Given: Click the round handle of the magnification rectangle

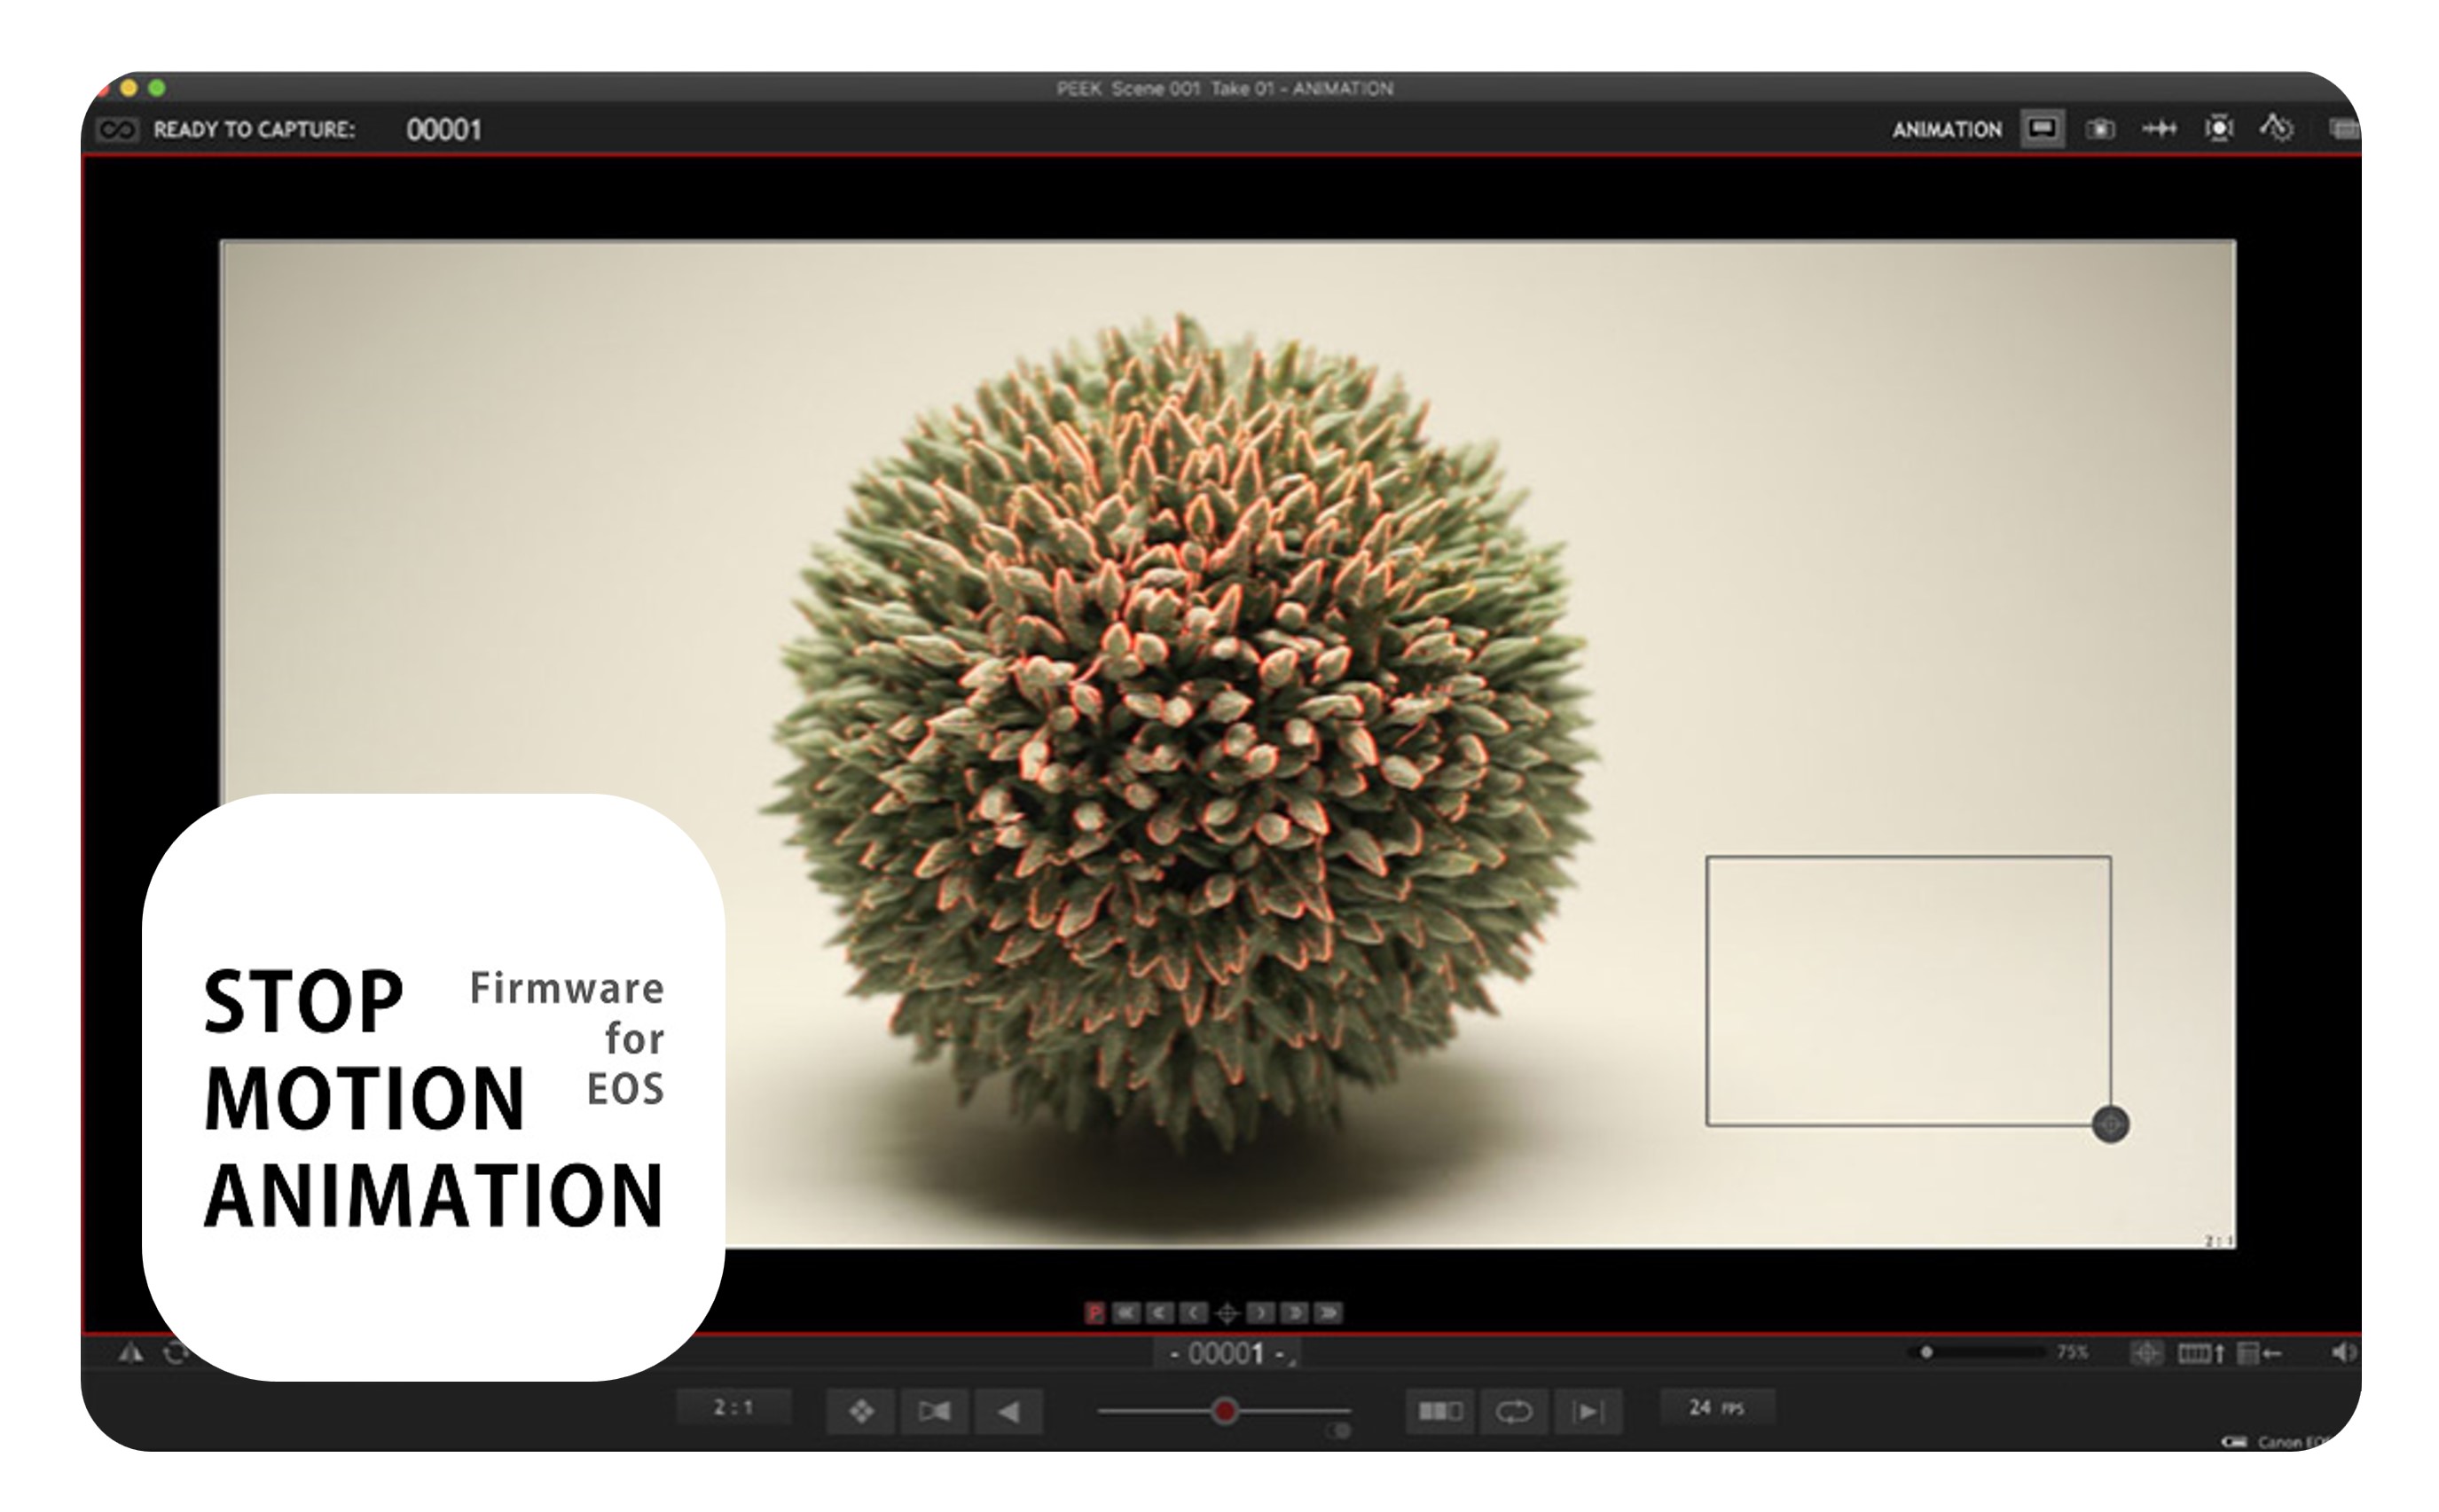Looking at the screenshot, I should [2110, 1124].
